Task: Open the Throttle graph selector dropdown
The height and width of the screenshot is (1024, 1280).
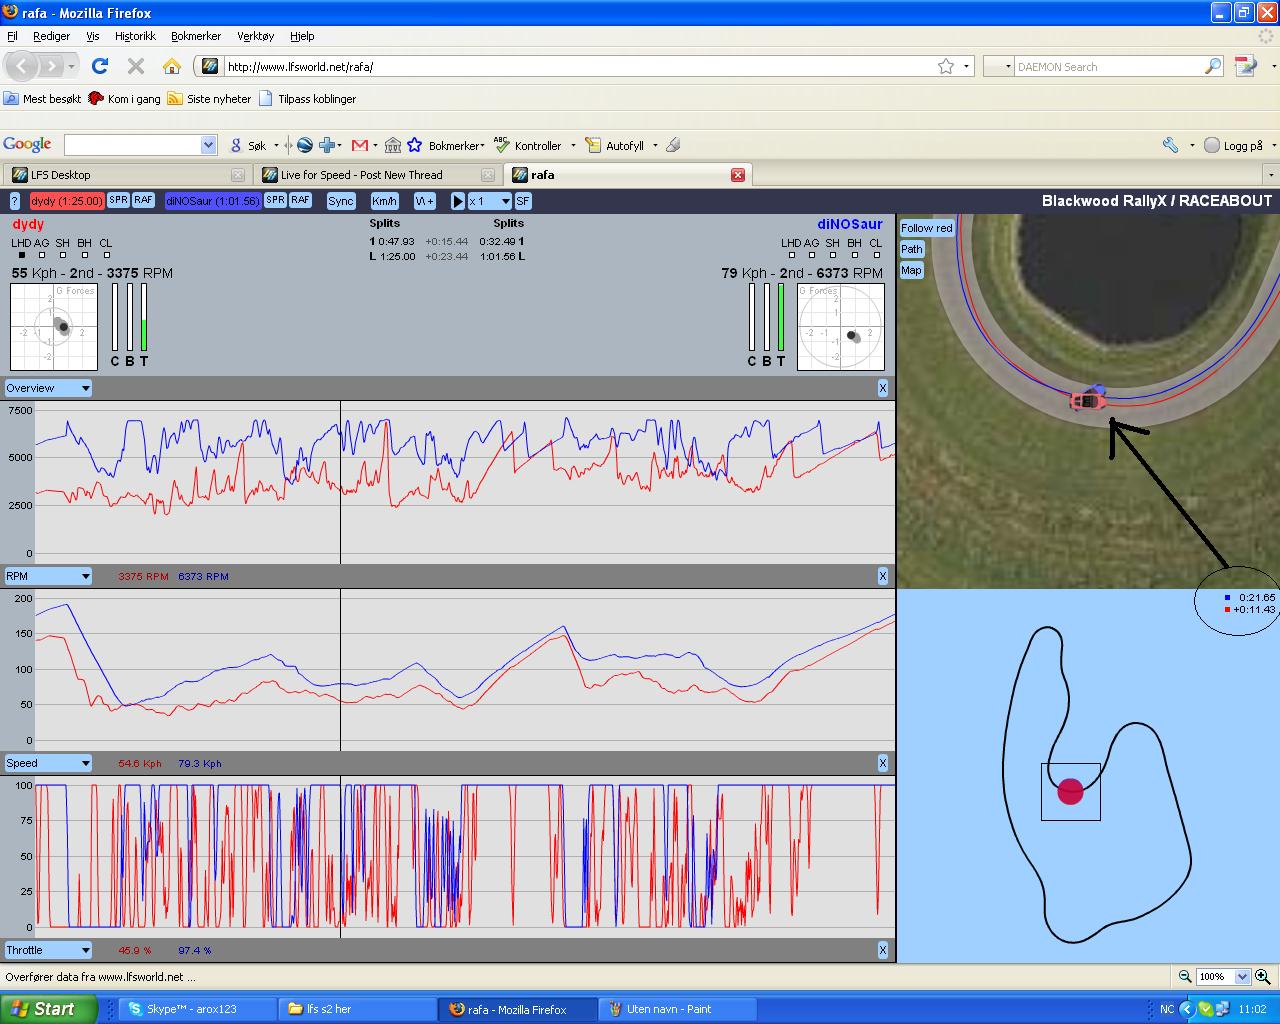Action: 48,950
